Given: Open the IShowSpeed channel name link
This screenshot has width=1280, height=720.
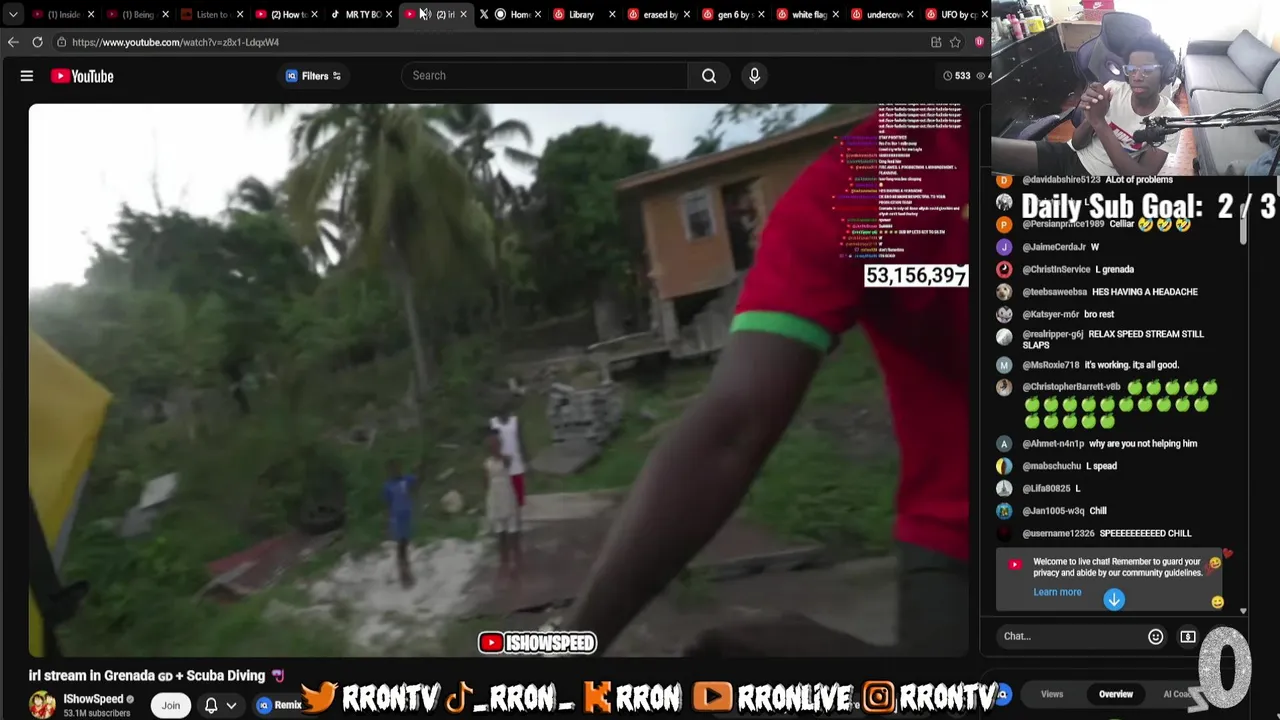Looking at the screenshot, I should point(93,699).
